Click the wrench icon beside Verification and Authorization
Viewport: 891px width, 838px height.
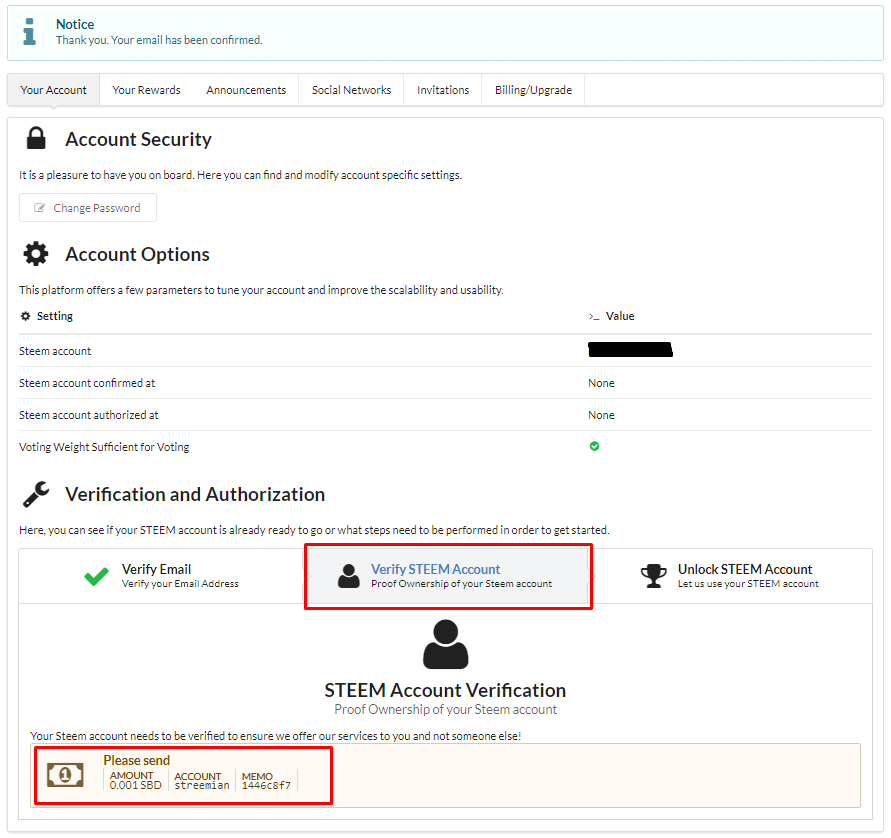tap(36, 494)
